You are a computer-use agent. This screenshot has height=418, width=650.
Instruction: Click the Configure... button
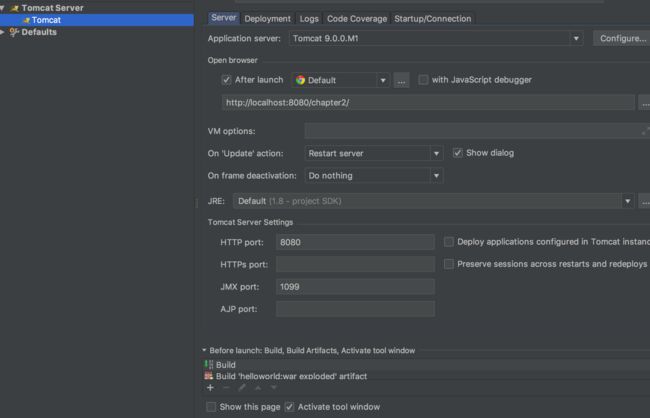622,38
